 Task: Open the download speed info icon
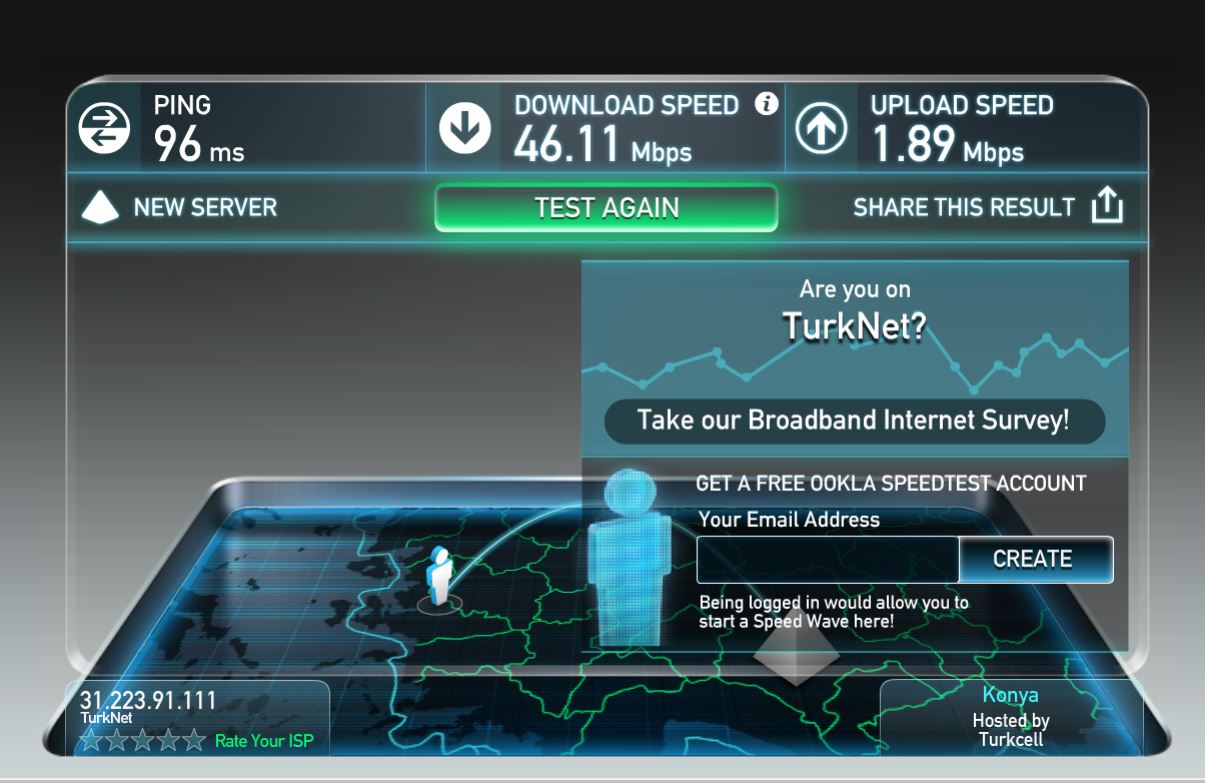(766, 103)
